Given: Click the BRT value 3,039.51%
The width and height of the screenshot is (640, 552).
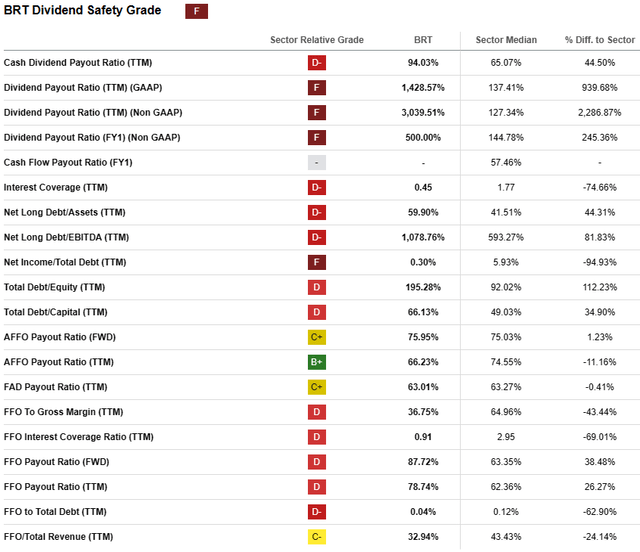Looking at the screenshot, I should (x=423, y=113).
